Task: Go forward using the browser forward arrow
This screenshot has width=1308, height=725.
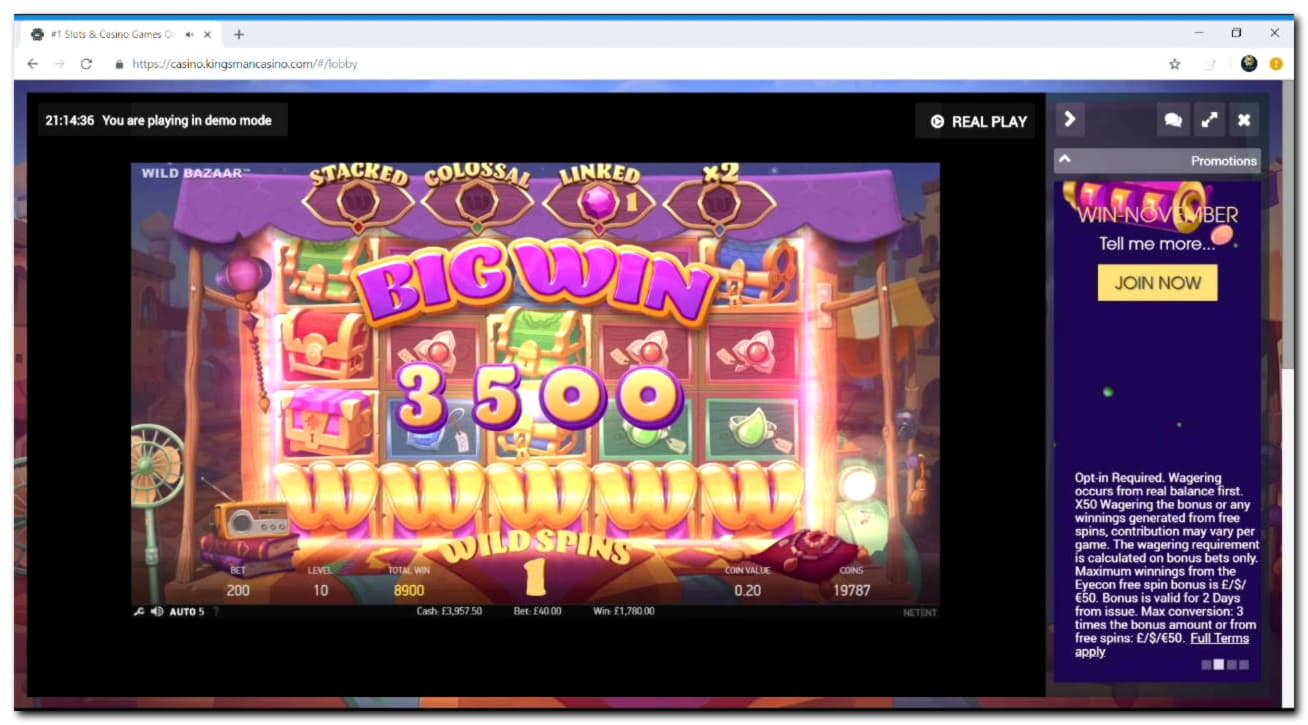Action: click(x=59, y=63)
